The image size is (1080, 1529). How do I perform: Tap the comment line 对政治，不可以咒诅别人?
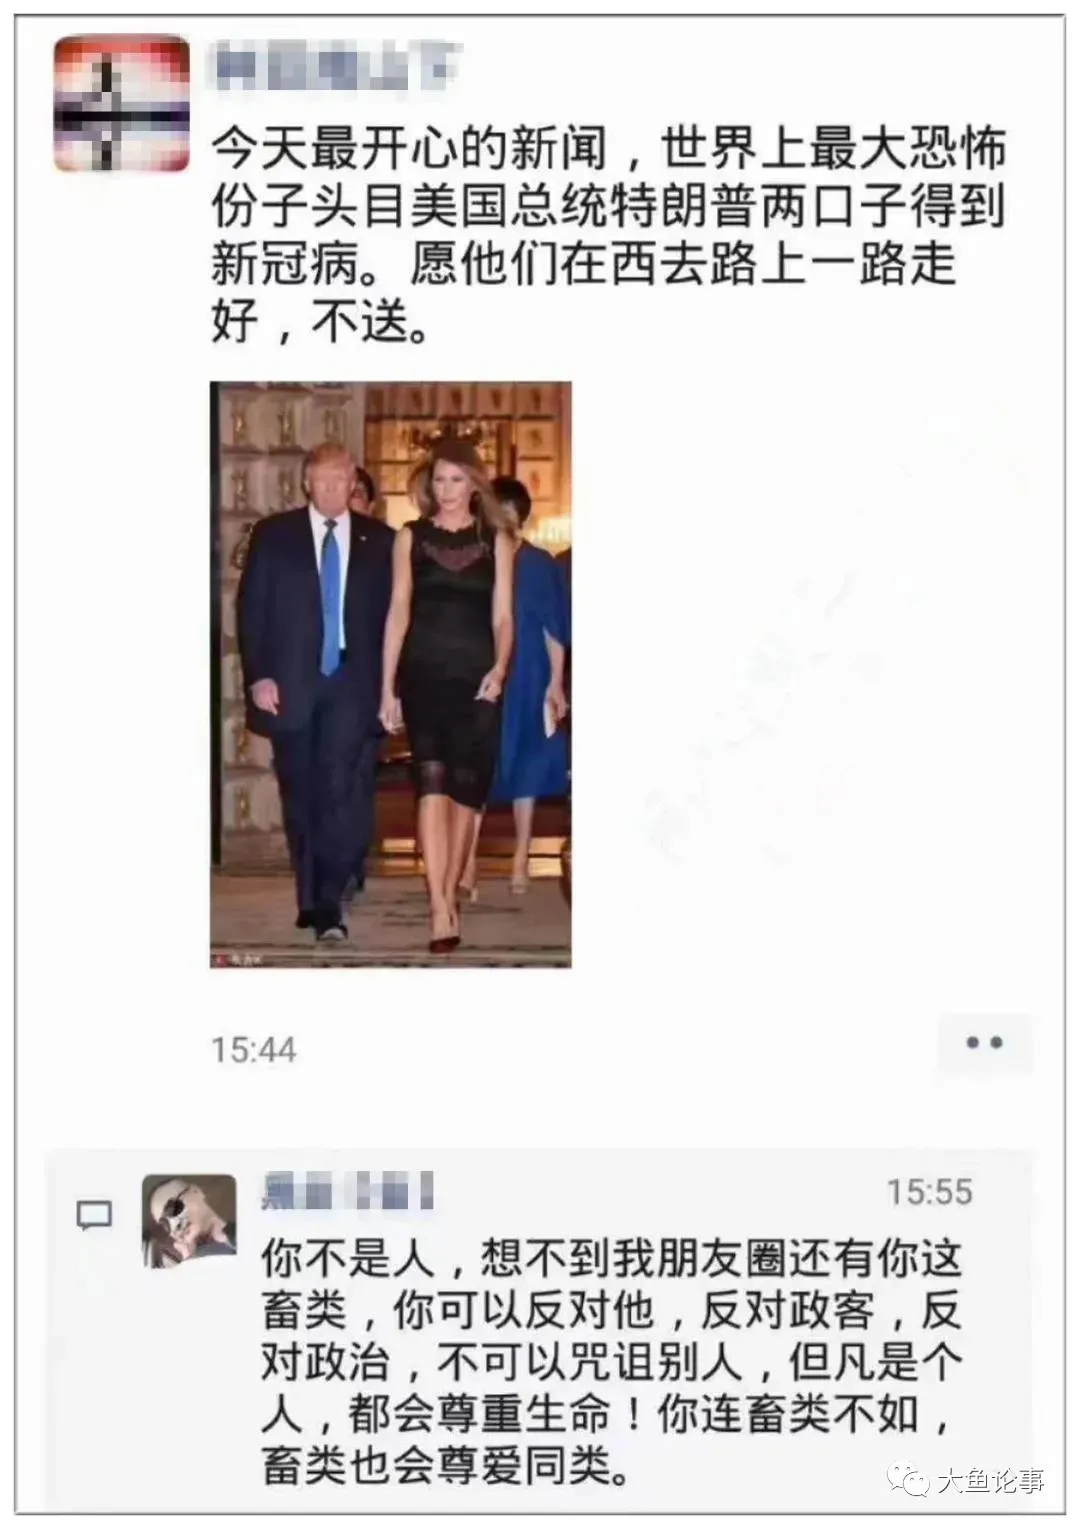tap(611, 1362)
